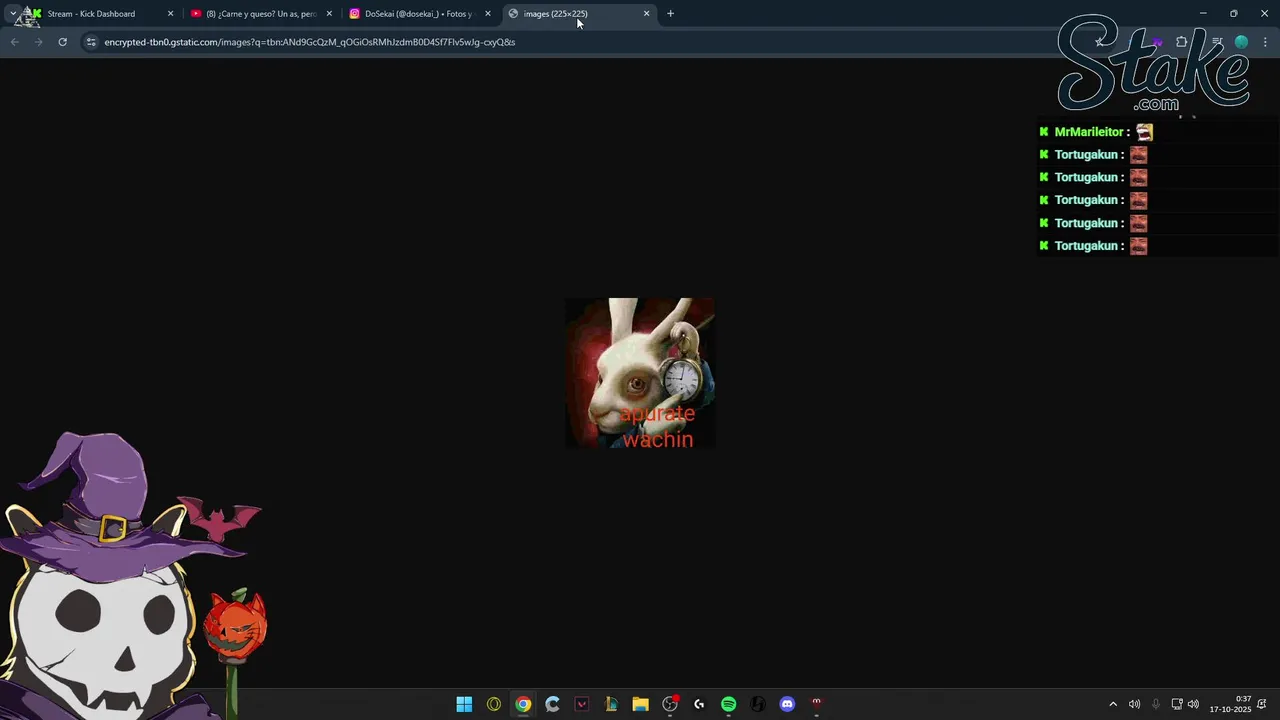Image resolution: width=1280 pixels, height=720 pixels.
Task: Close the YouTube '¿Carne y queso?' tab
Action: point(329,14)
